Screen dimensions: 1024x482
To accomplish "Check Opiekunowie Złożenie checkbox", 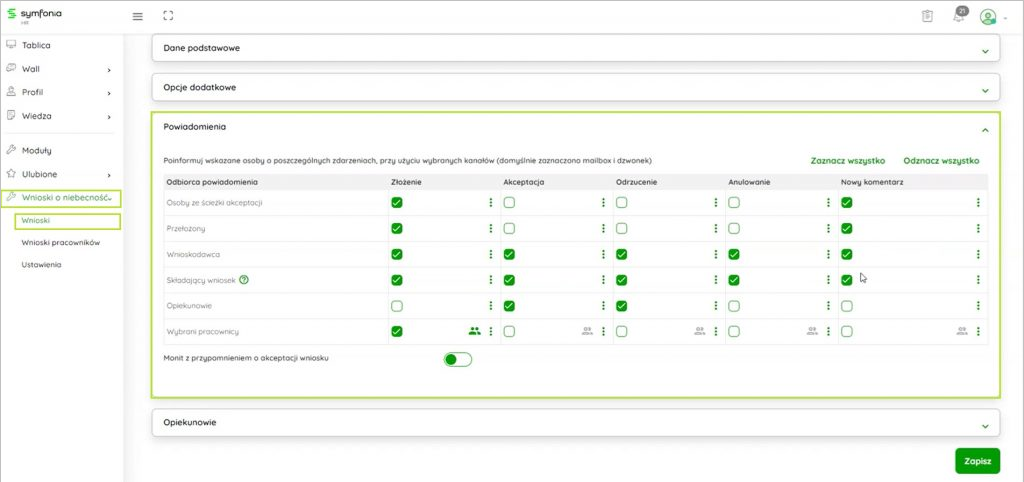I will point(397,306).
